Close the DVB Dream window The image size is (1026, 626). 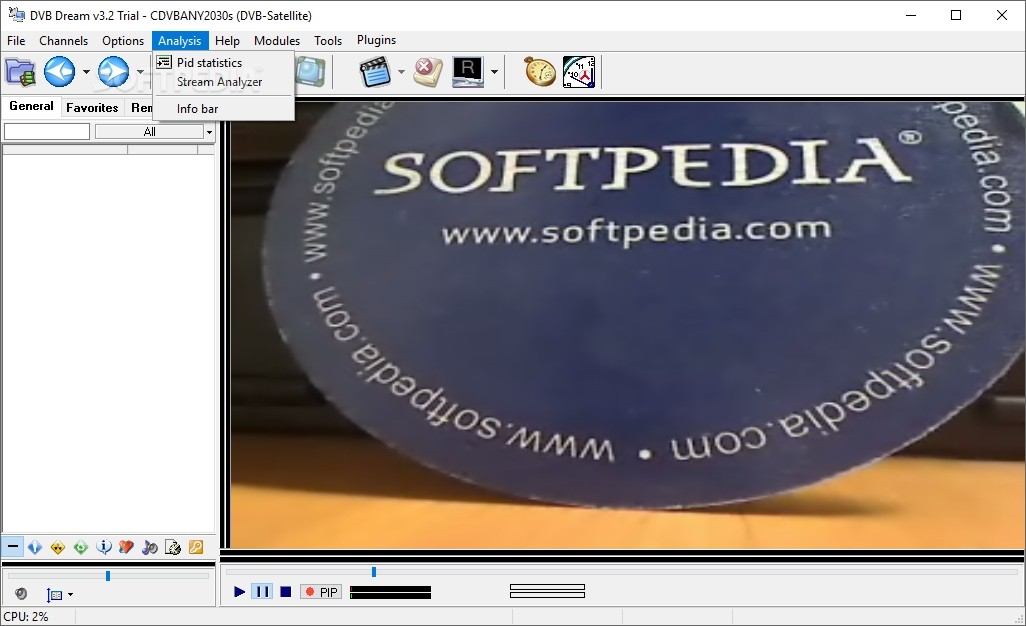click(1002, 15)
